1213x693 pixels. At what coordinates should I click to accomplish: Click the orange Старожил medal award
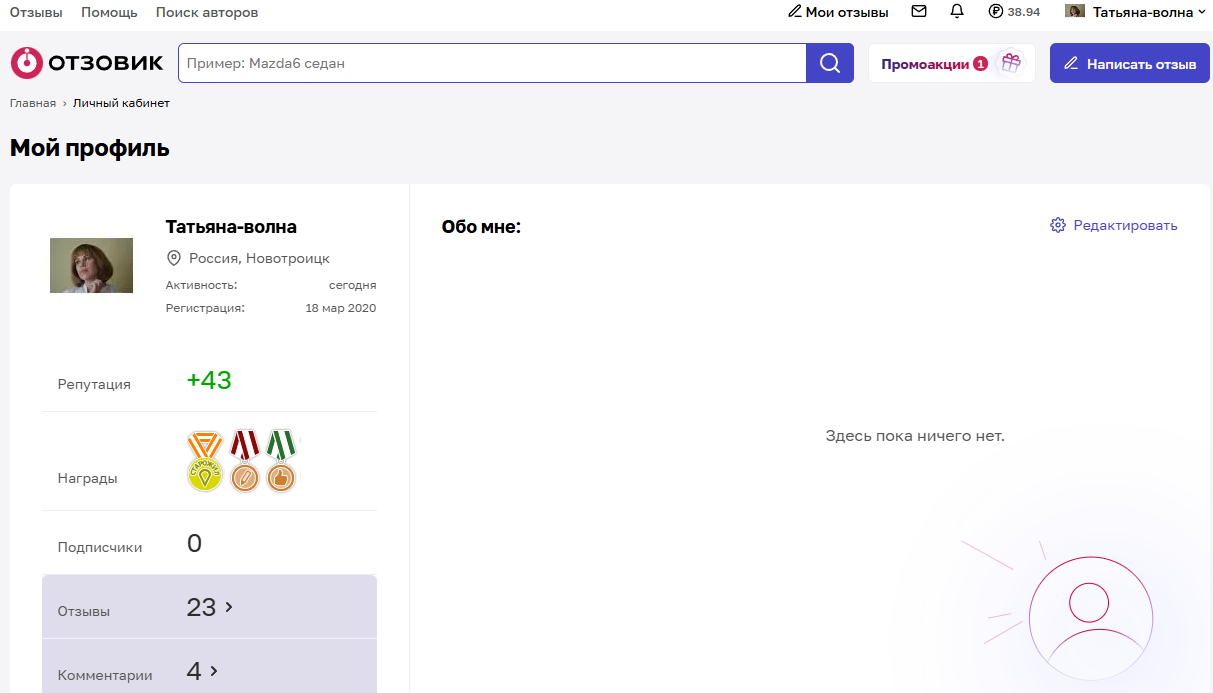(x=205, y=461)
